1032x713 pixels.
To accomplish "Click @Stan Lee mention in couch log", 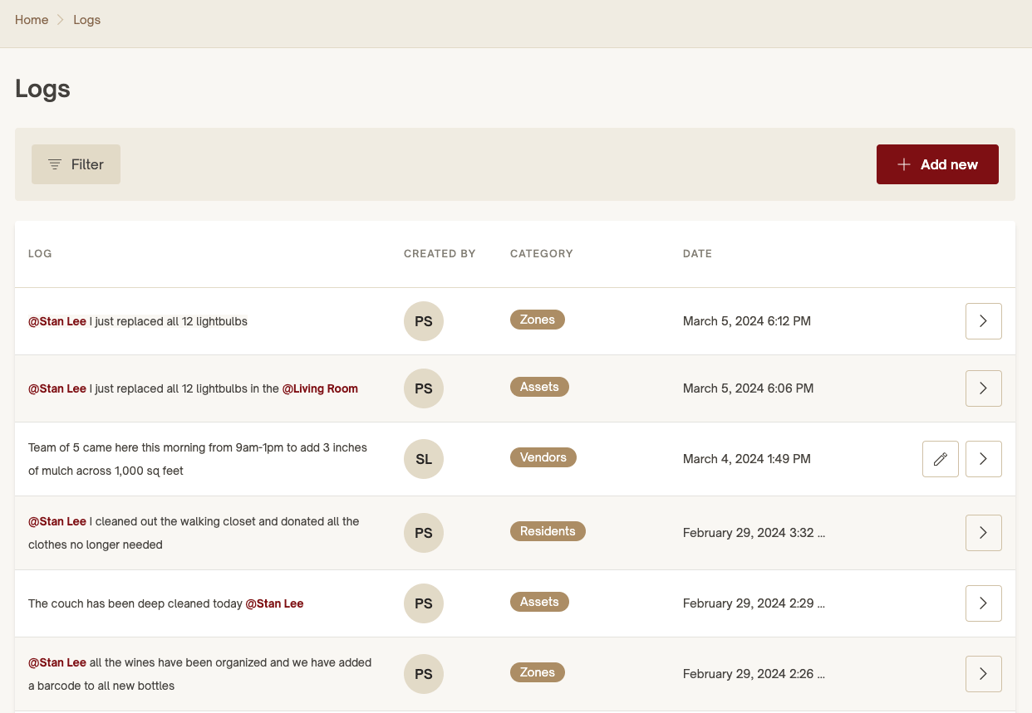I will [x=275, y=603].
